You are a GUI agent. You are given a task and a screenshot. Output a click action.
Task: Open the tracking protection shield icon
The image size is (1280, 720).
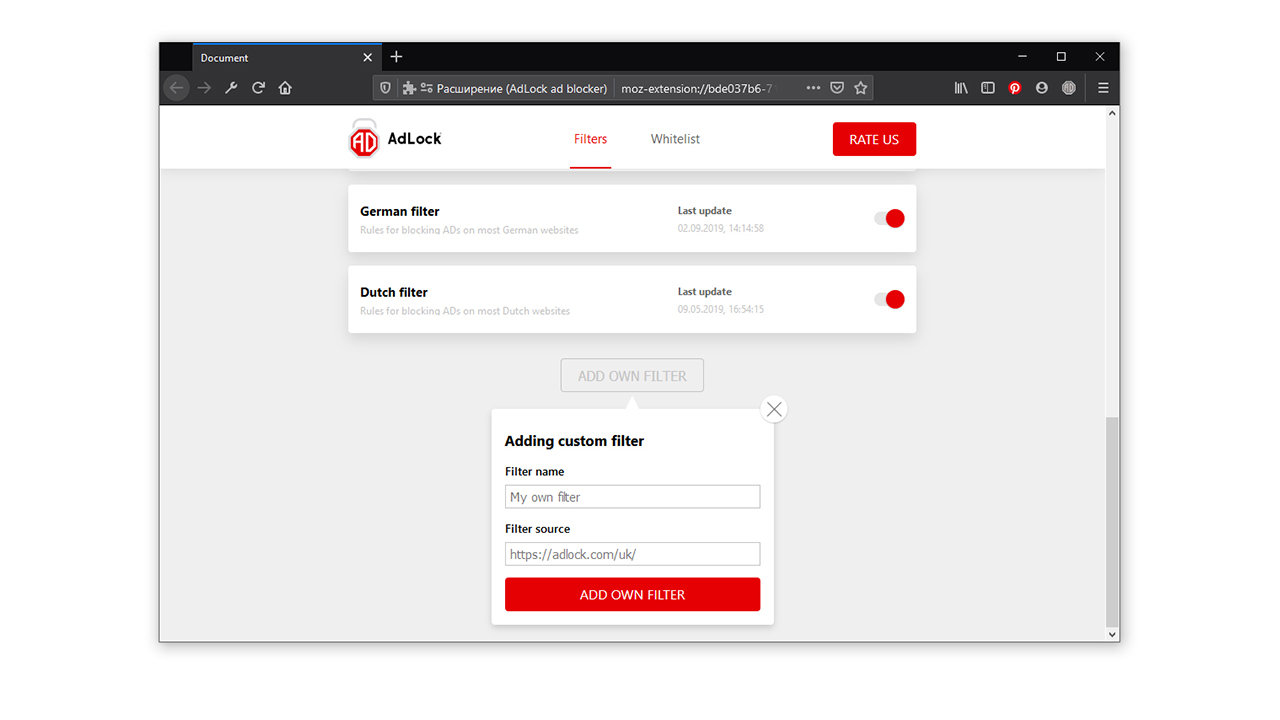coord(385,88)
